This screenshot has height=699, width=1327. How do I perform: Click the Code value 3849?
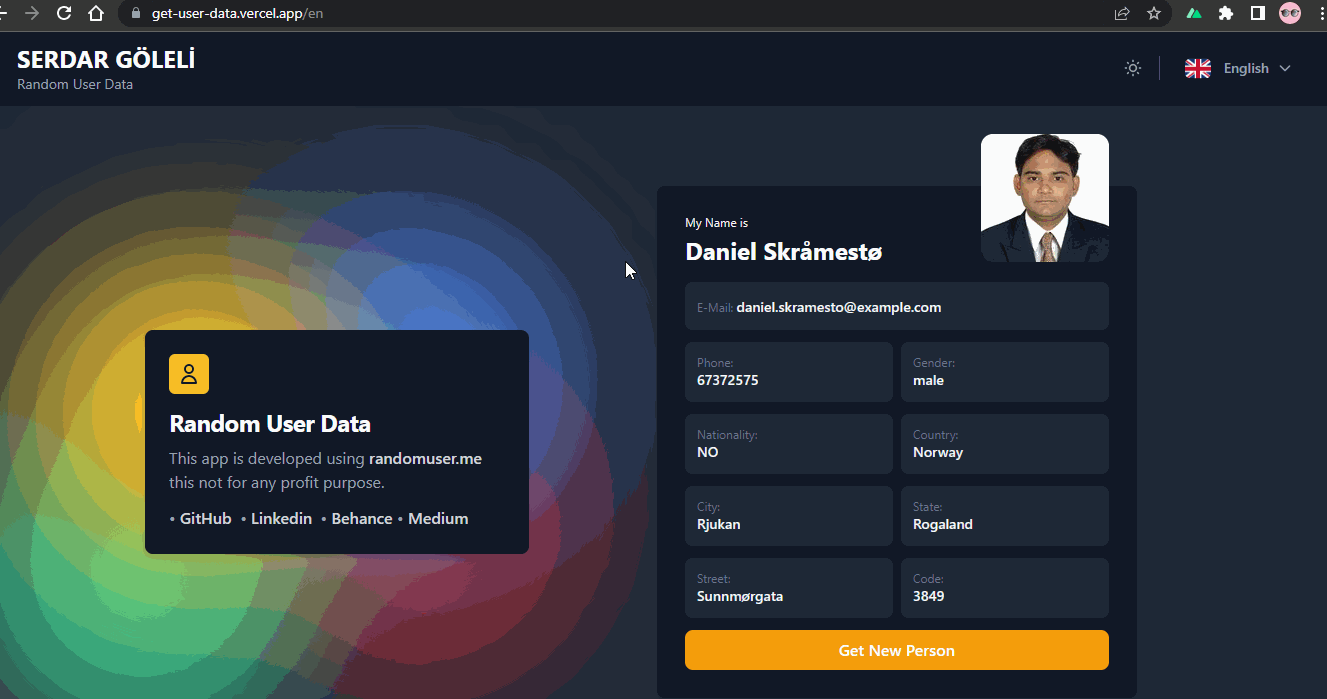click(x=929, y=596)
